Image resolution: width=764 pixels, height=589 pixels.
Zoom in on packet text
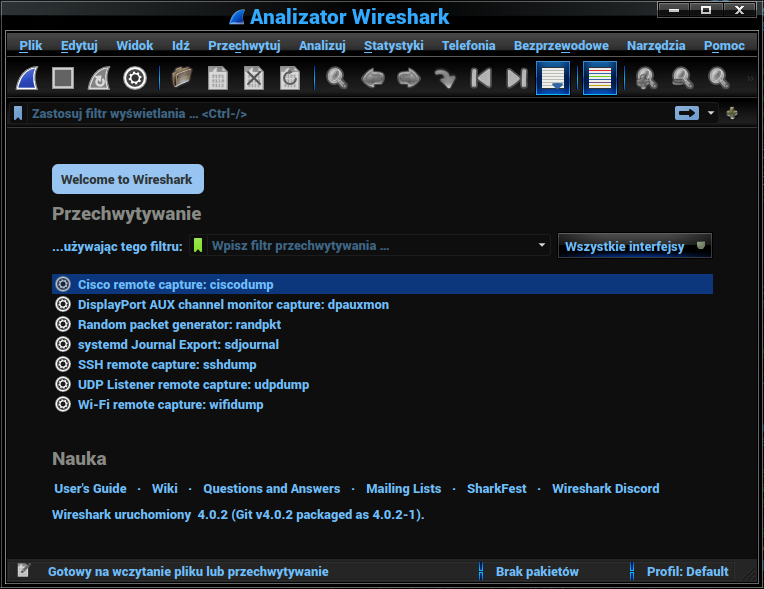coord(647,78)
